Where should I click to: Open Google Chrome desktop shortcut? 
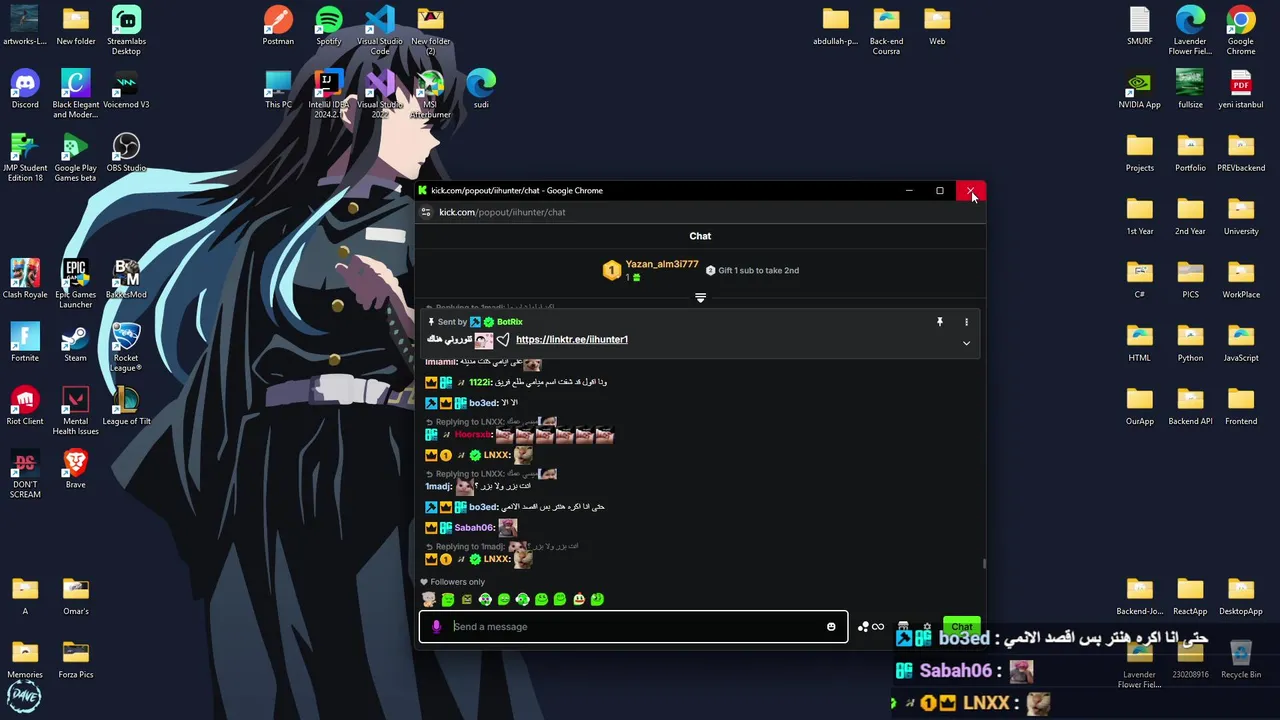click(x=1241, y=30)
